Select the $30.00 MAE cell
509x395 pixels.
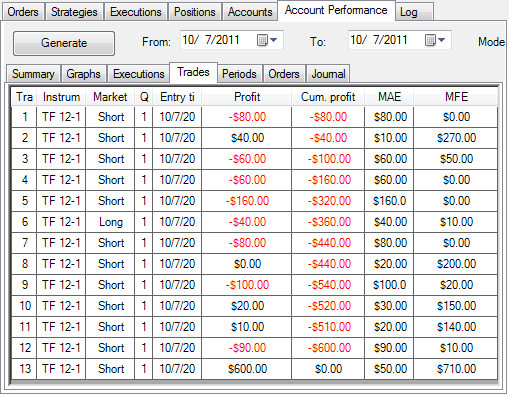click(x=389, y=306)
